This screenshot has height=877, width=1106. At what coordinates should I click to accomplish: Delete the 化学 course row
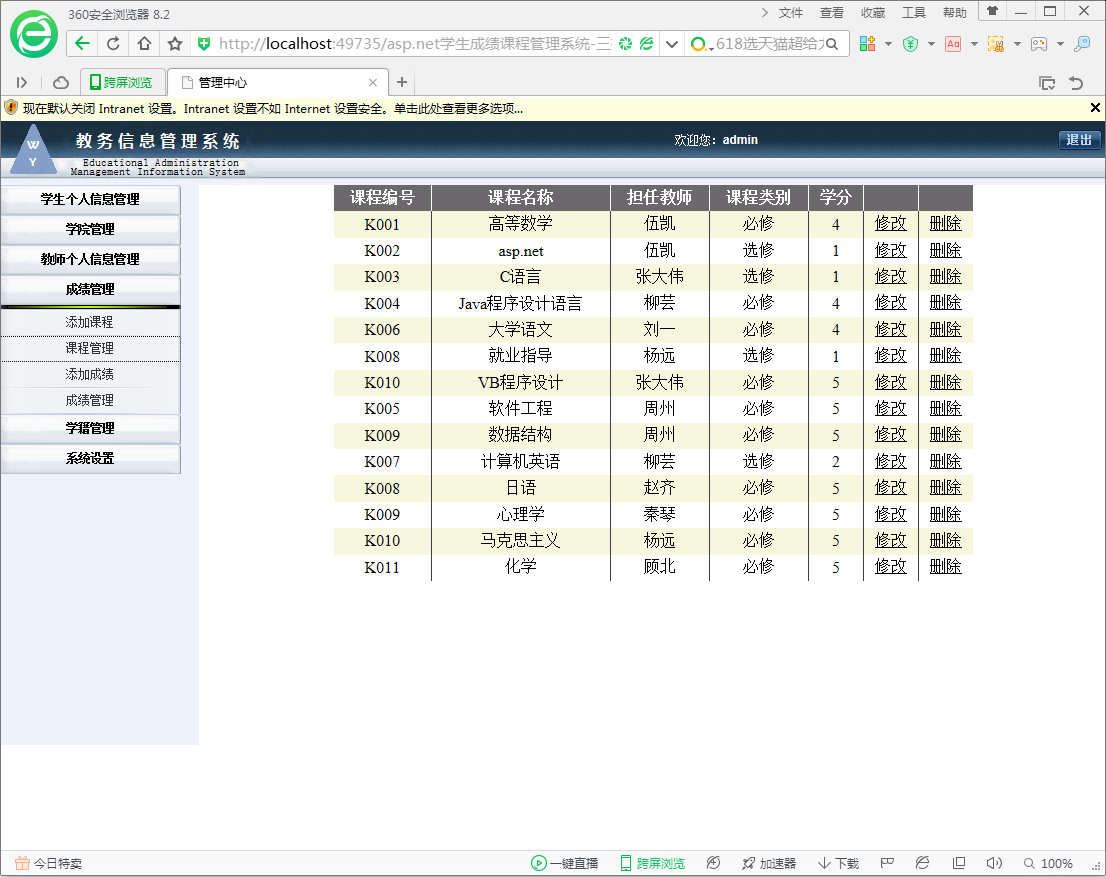(945, 567)
